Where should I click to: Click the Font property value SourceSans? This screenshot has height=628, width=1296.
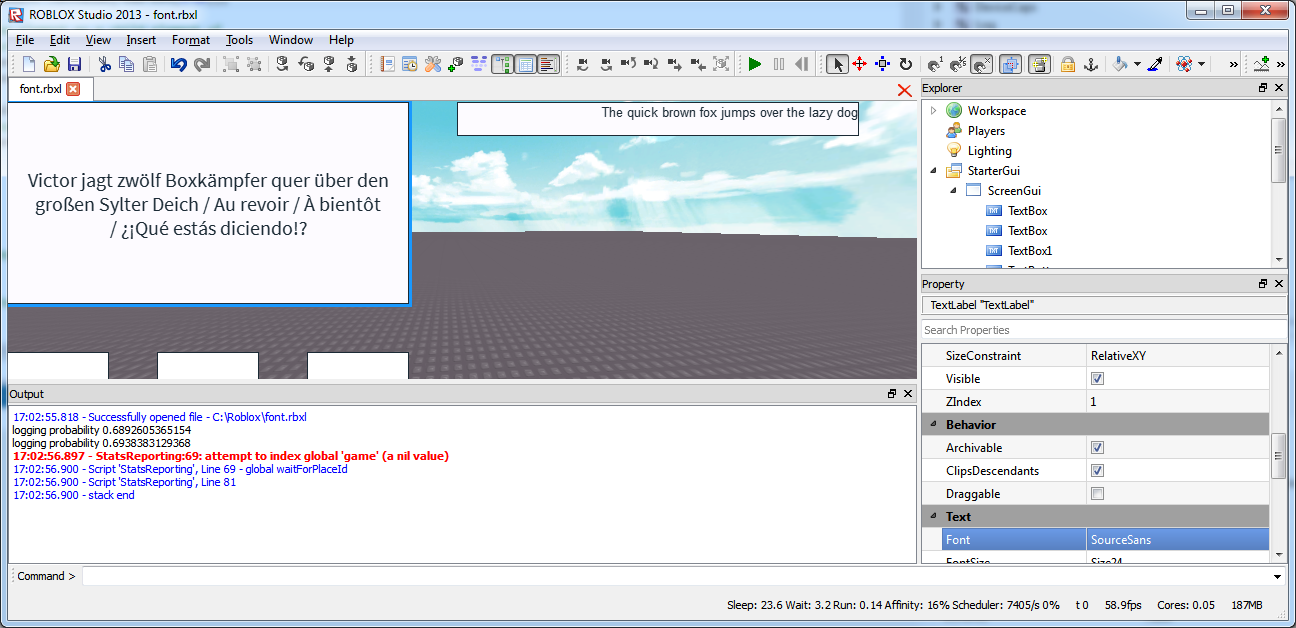1178,540
